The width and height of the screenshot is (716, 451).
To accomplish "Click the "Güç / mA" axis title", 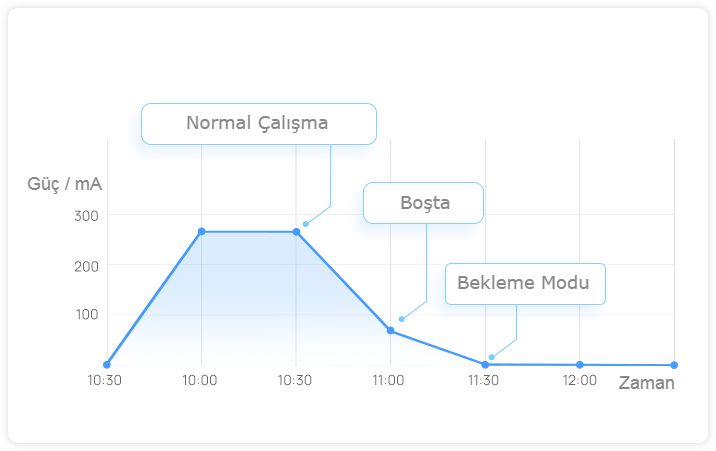I will pos(65,184).
